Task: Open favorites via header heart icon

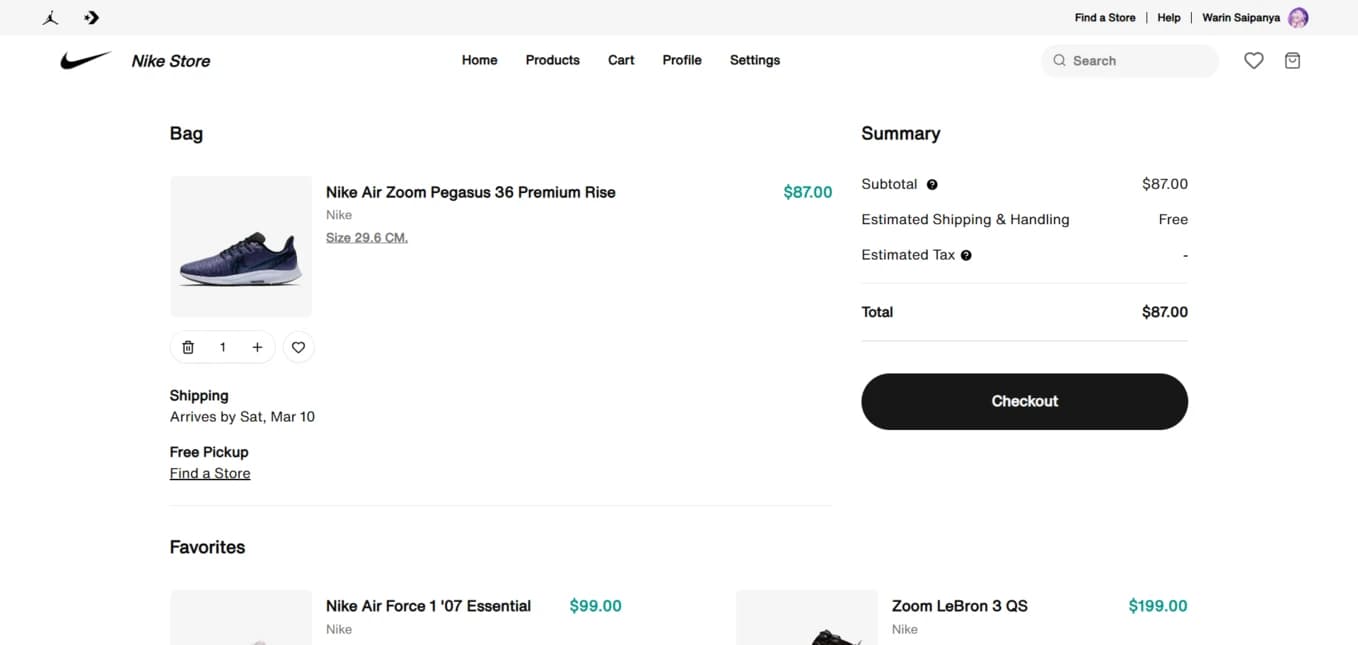Action: 1254,61
